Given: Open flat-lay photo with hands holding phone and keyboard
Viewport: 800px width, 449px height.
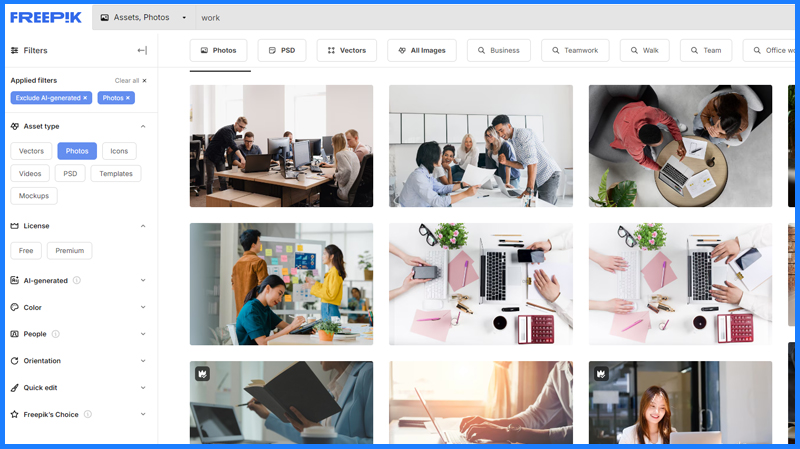Looking at the screenshot, I should pyautogui.click(x=481, y=284).
